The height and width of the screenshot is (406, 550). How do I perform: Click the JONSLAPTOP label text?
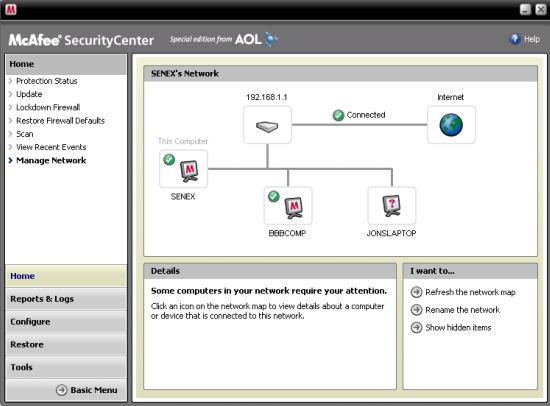(391, 233)
